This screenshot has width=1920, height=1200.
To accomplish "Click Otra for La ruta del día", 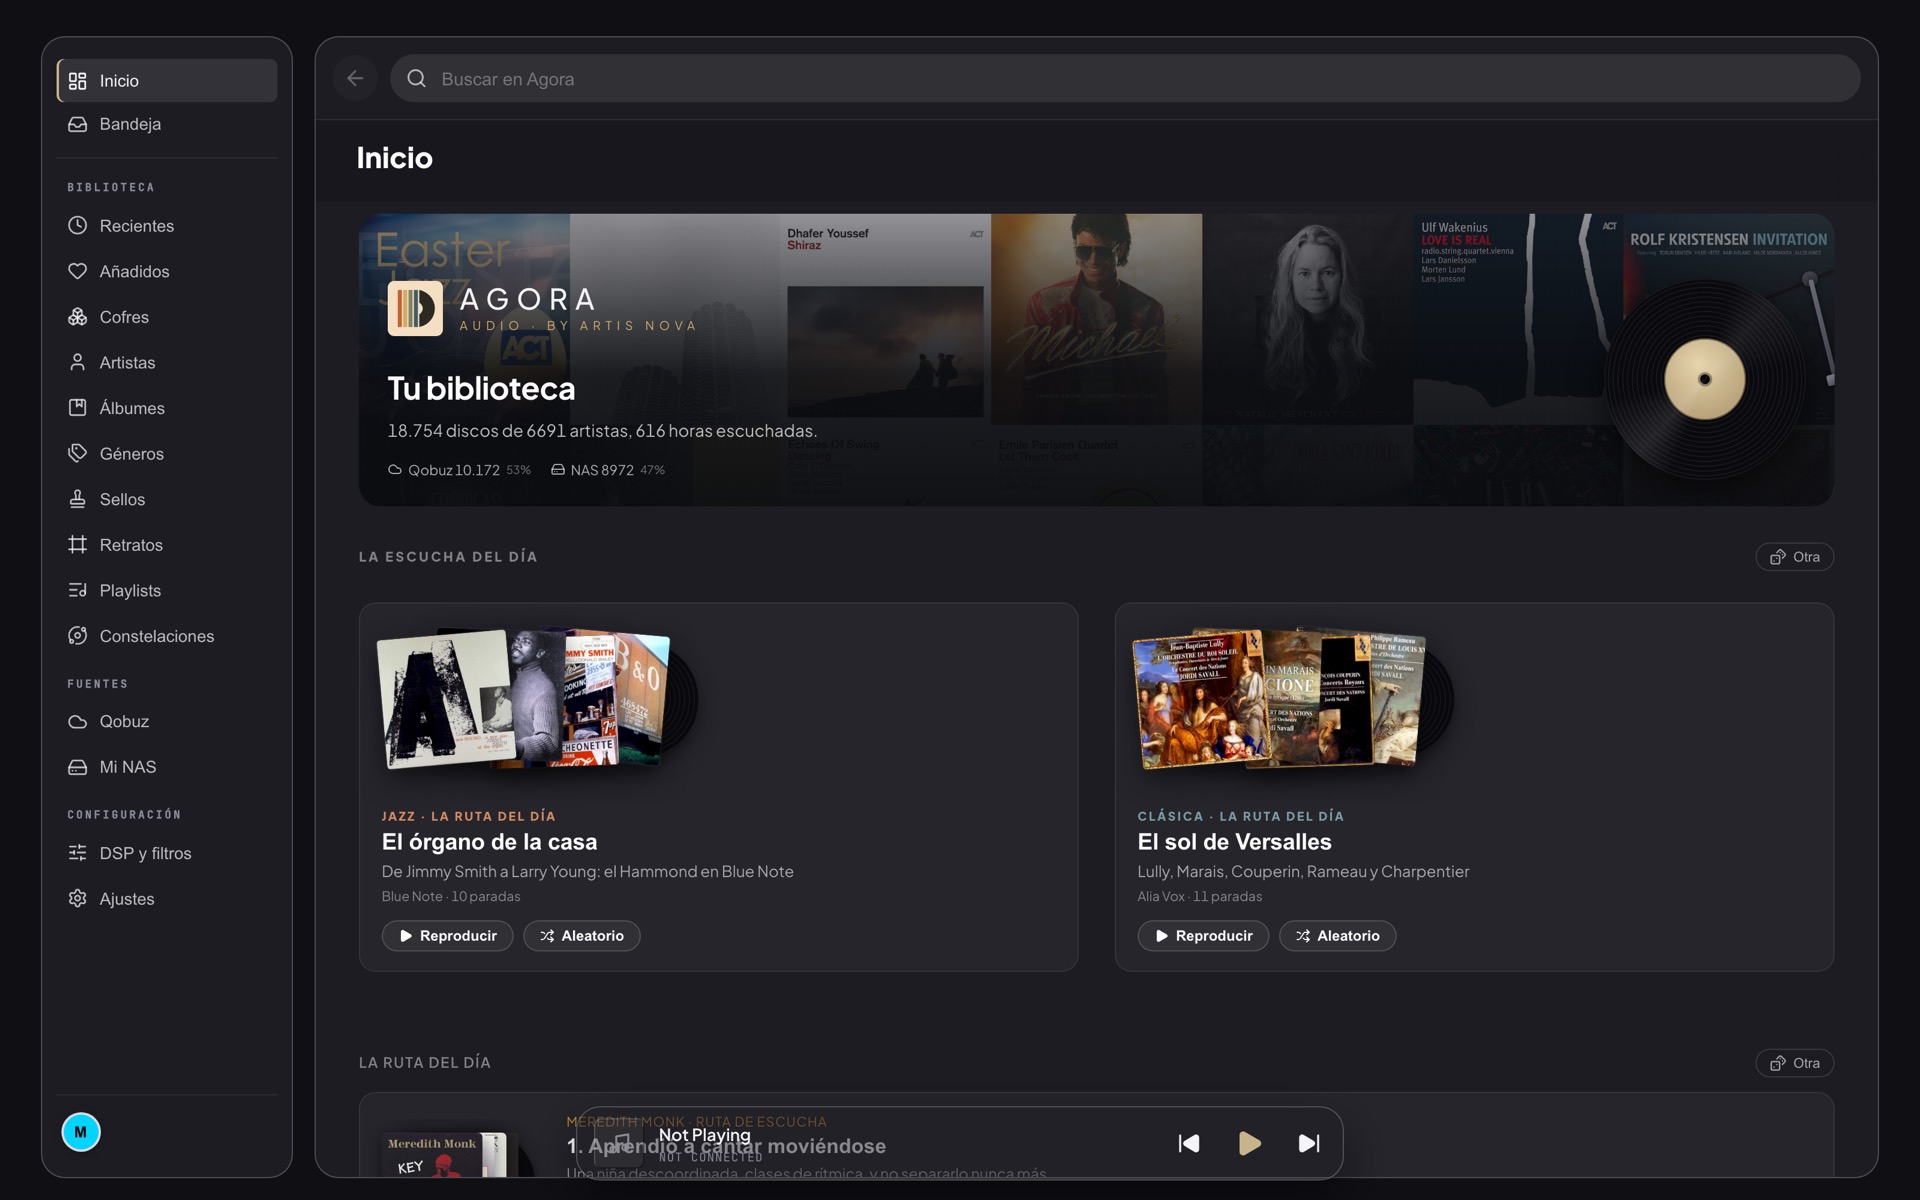I will coord(1794,1063).
